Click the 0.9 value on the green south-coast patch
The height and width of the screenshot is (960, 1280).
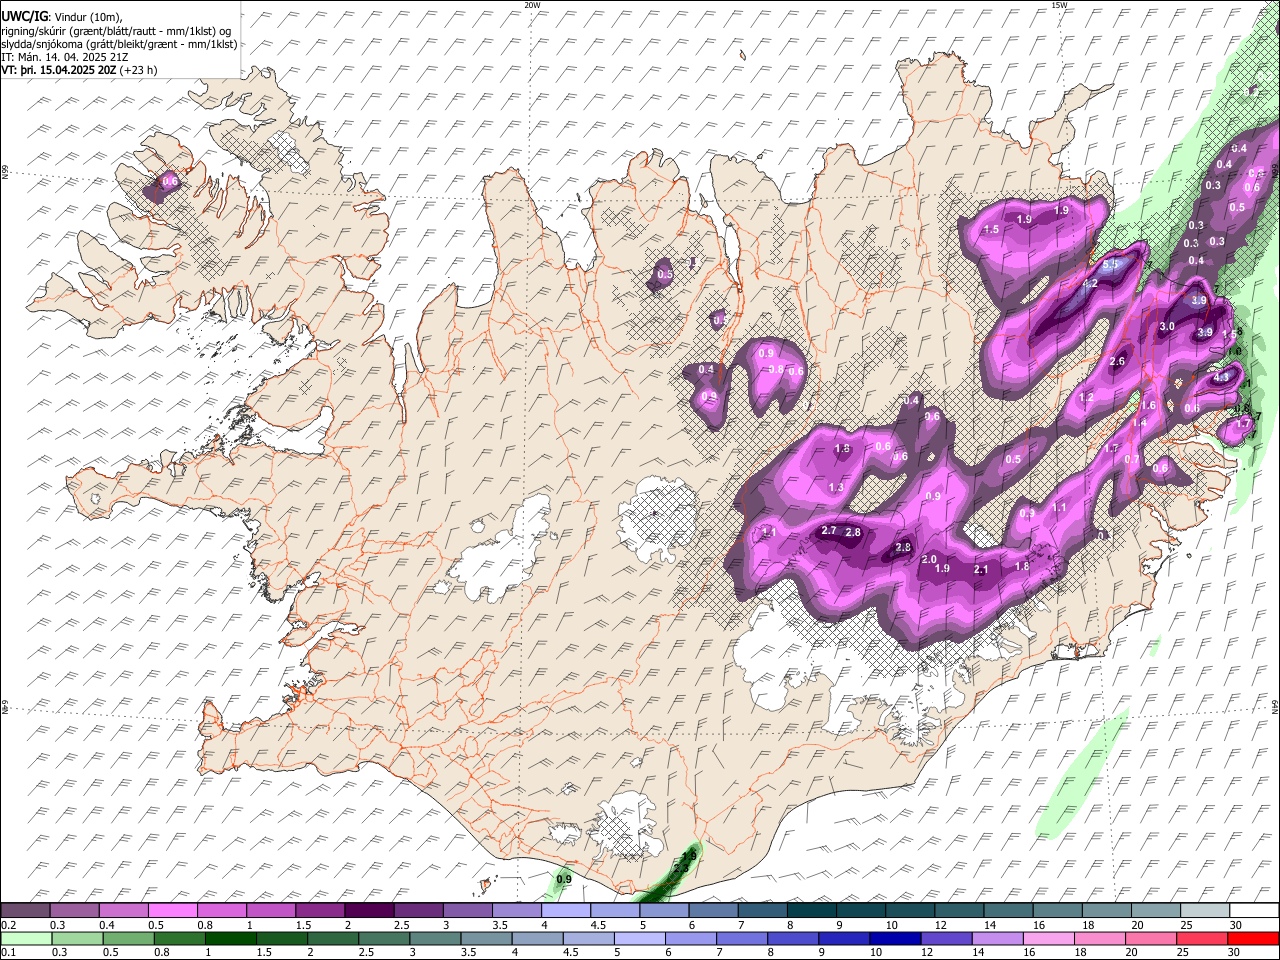pos(563,879)
